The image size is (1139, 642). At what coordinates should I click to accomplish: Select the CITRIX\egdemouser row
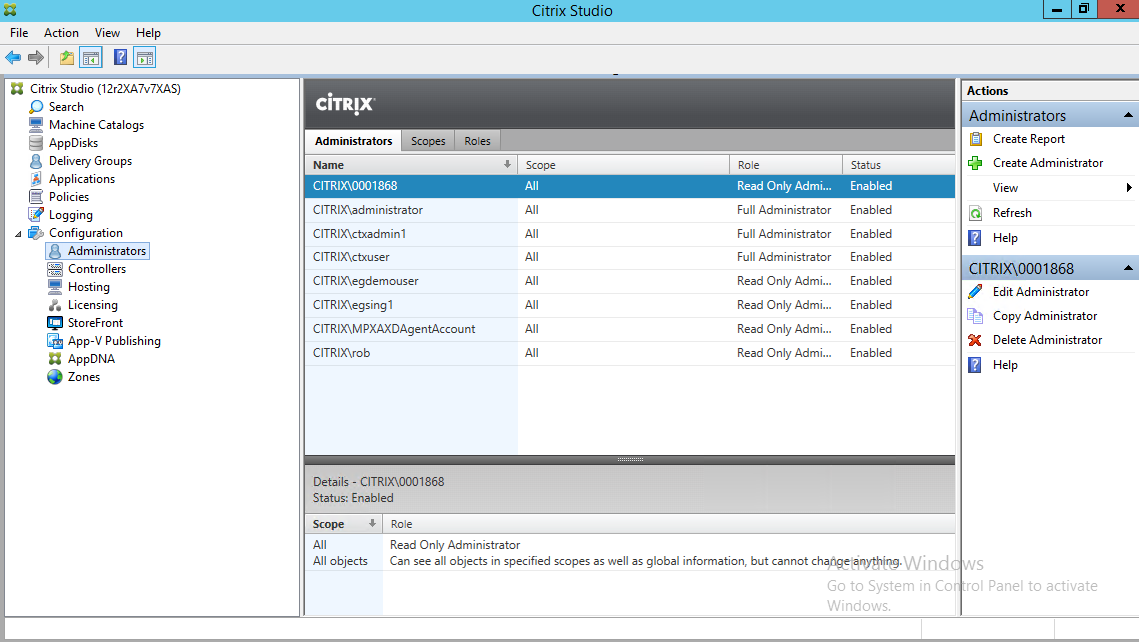point(630,281)
